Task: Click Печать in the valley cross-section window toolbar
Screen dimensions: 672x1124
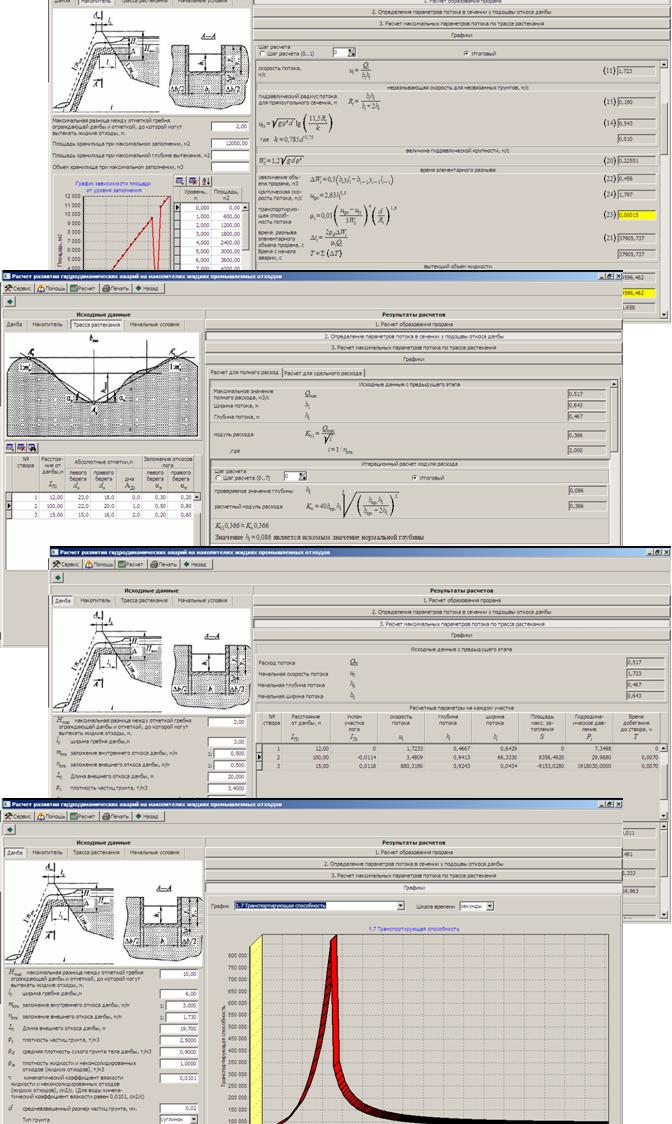Action: [x=118, y=285]
